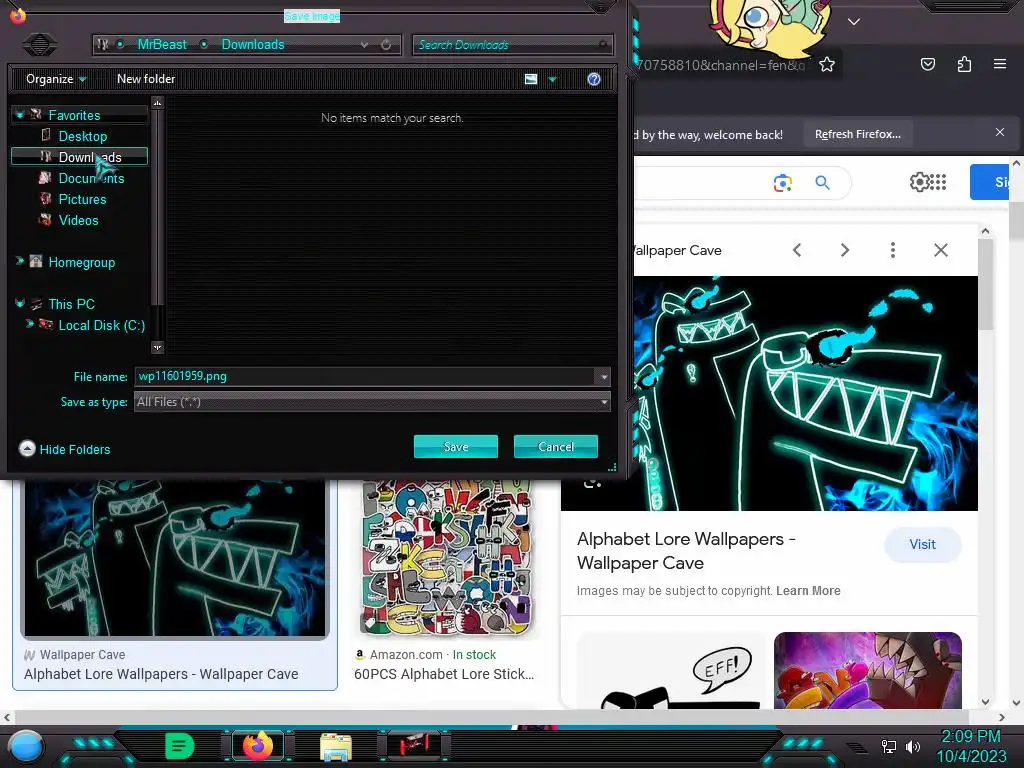This screenshot has height=768, width=1024.
Task: Open the colorful monsters related image
Action: tap(867, 670)
